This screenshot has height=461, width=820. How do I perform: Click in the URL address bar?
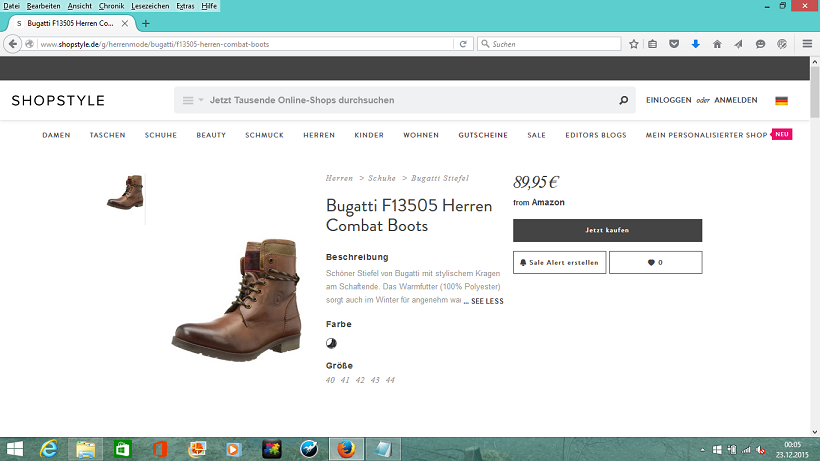pyautogui.click(x=246, y=44)
